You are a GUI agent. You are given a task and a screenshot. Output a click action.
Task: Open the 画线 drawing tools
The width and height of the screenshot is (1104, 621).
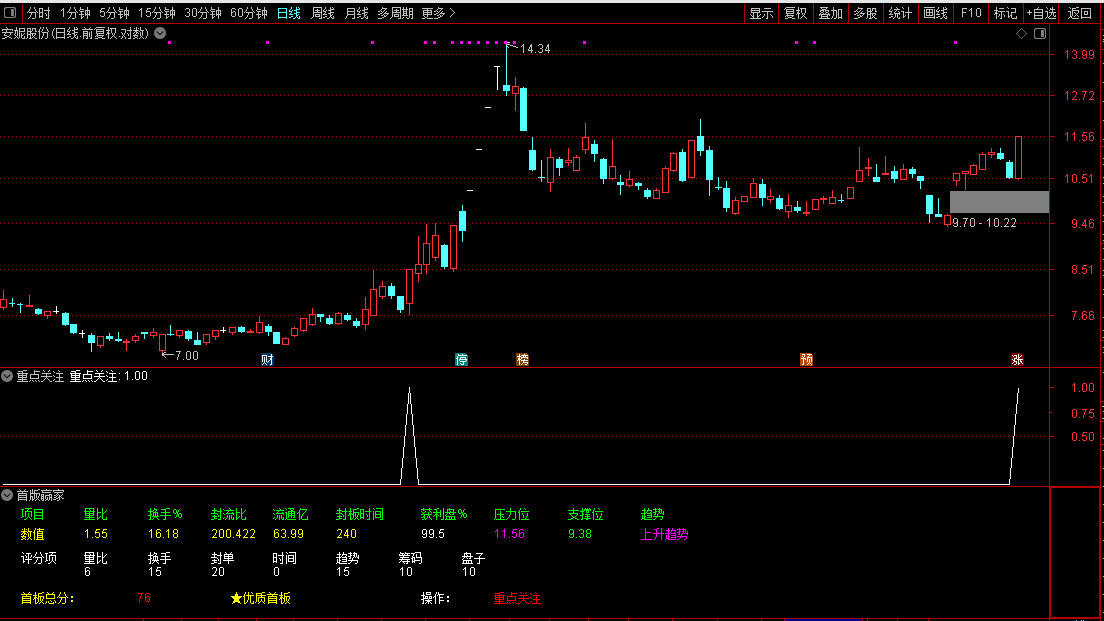point(935,13)
